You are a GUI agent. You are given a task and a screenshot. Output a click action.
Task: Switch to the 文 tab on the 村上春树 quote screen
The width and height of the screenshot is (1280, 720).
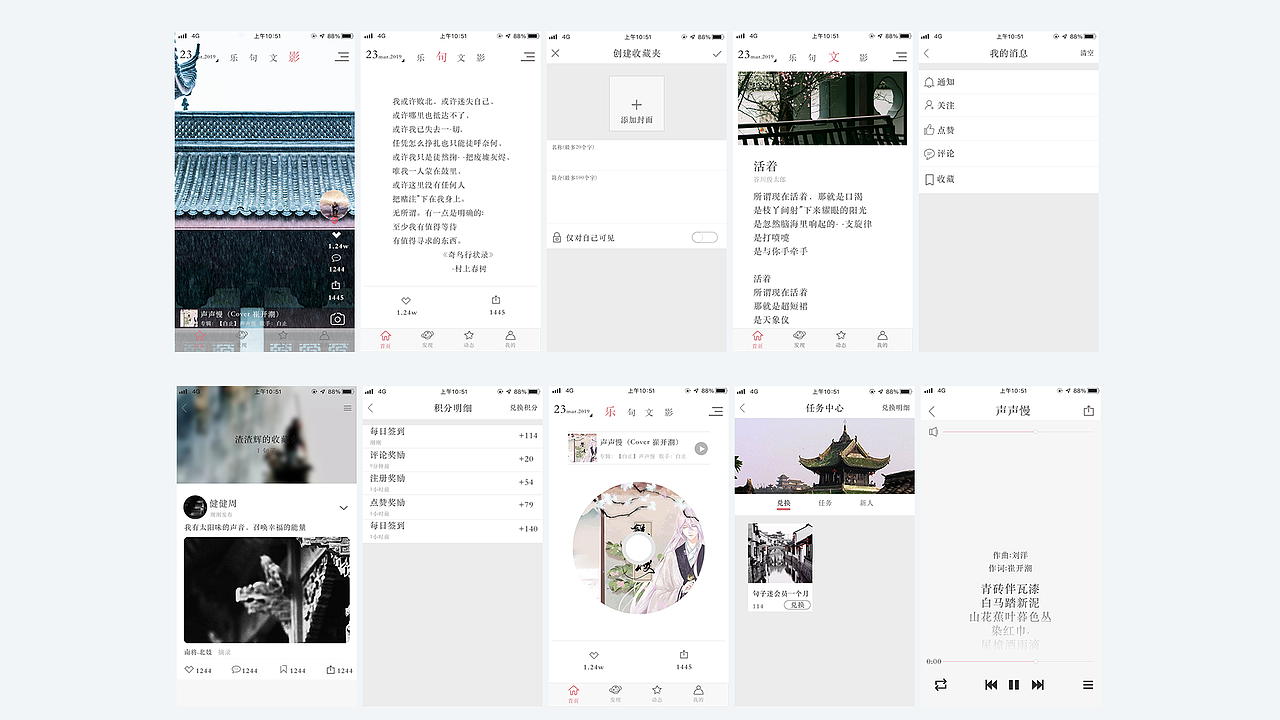tap(461, 58)
